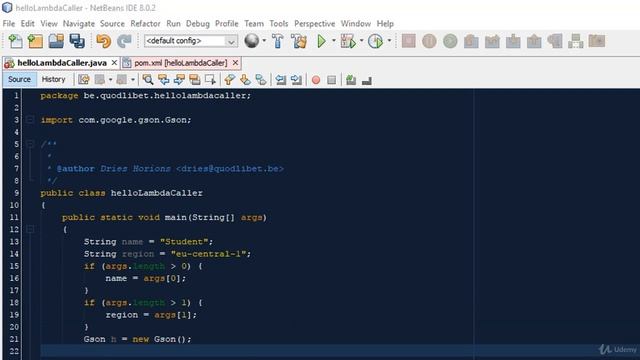Click the grey Redo arrow icon
This screenshot has height=360, width=640.
coord(124,41)
